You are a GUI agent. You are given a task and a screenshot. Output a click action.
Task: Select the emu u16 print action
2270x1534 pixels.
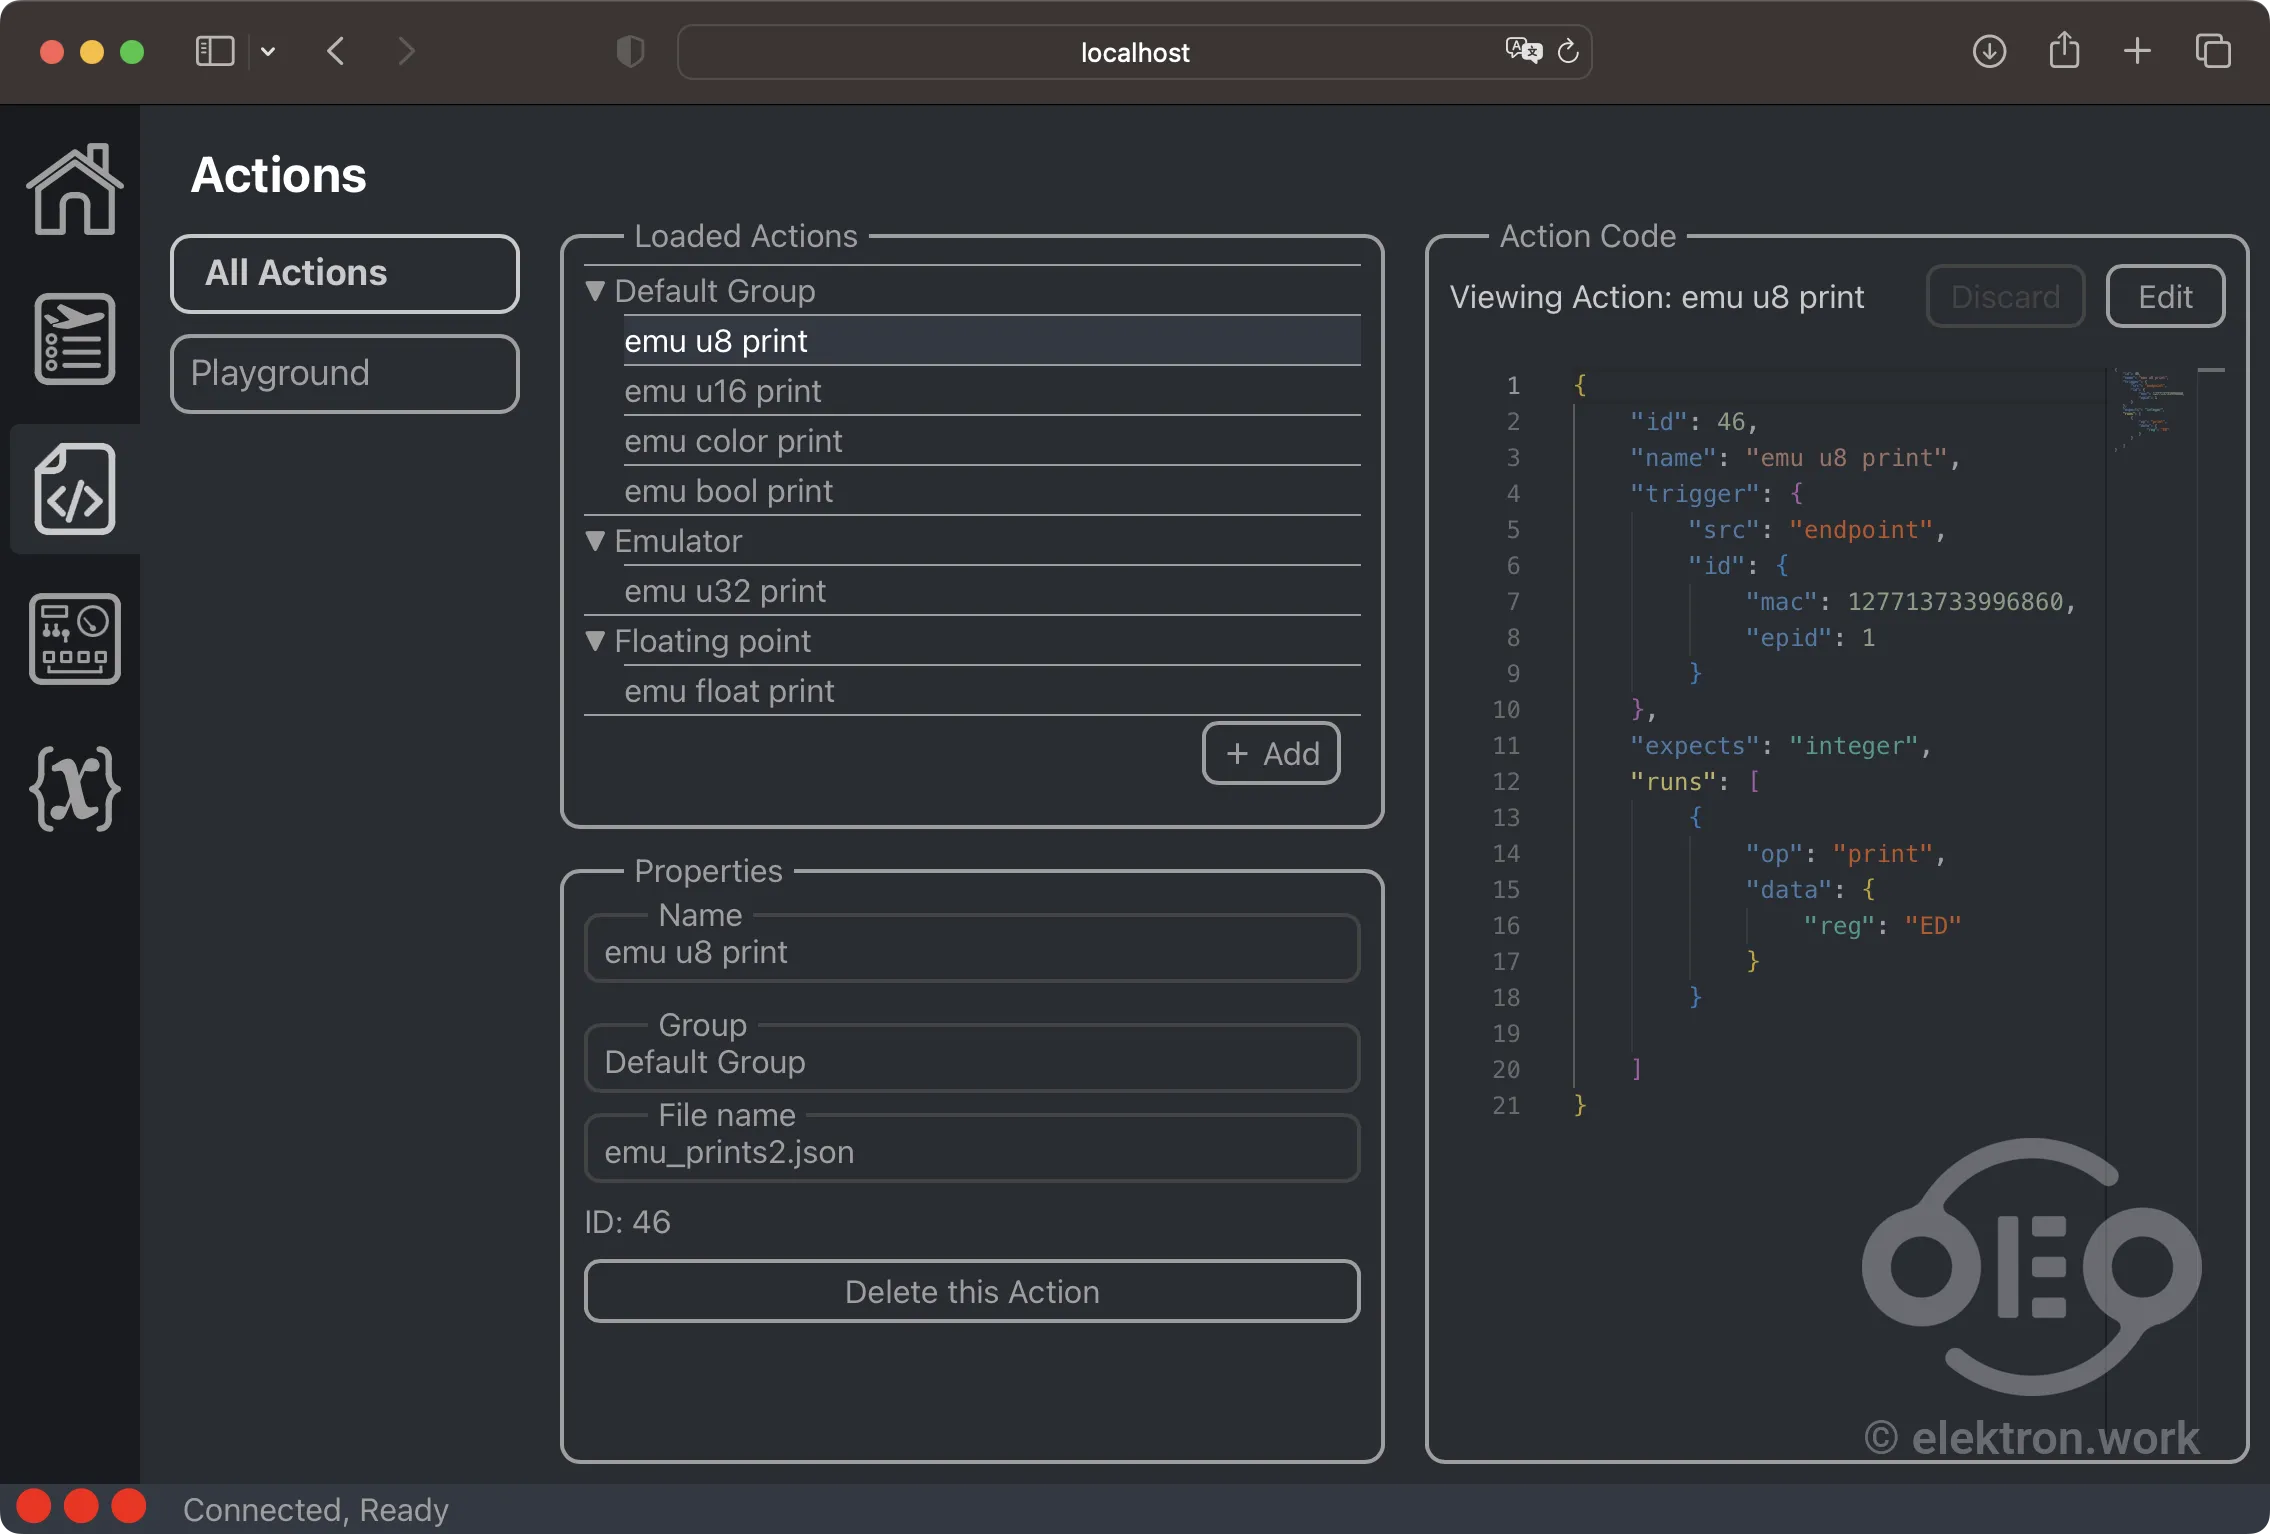click(x=992, y=391)
